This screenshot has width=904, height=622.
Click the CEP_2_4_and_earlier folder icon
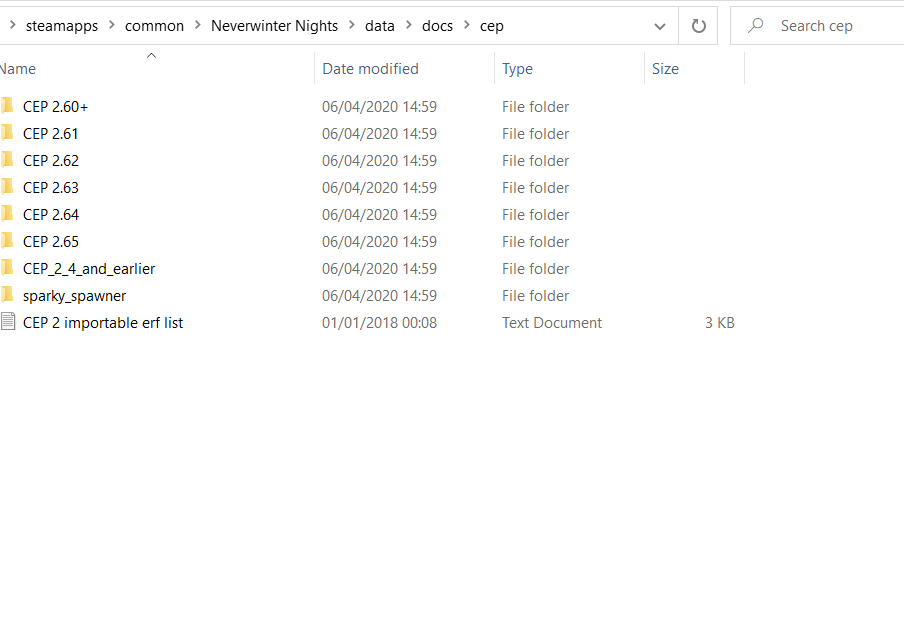tap(7, 268)
